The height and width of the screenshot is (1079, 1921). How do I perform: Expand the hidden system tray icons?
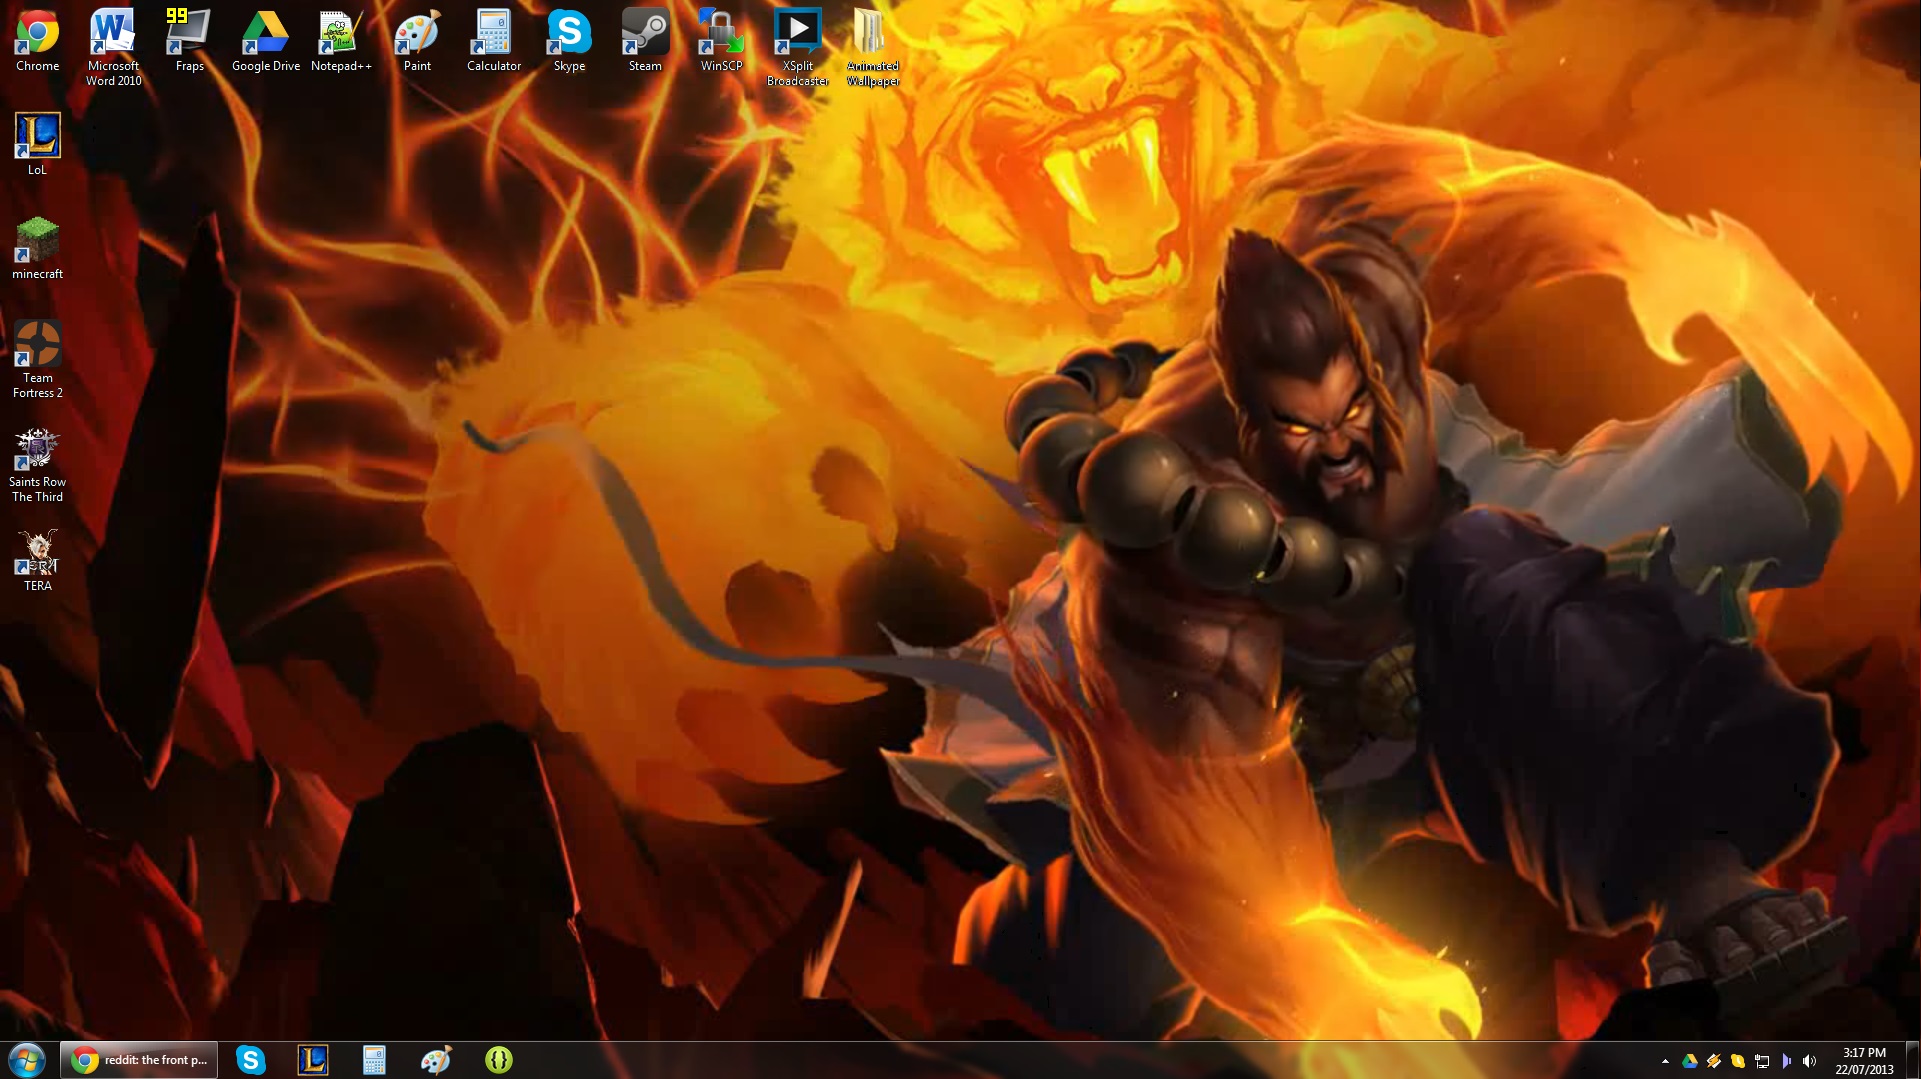tap(1665, 1061)
